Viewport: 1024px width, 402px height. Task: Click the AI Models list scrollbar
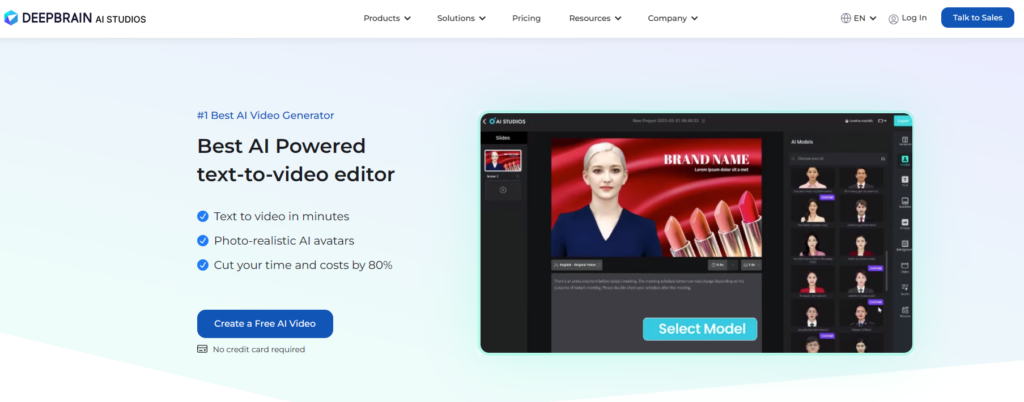pos(887,271)
